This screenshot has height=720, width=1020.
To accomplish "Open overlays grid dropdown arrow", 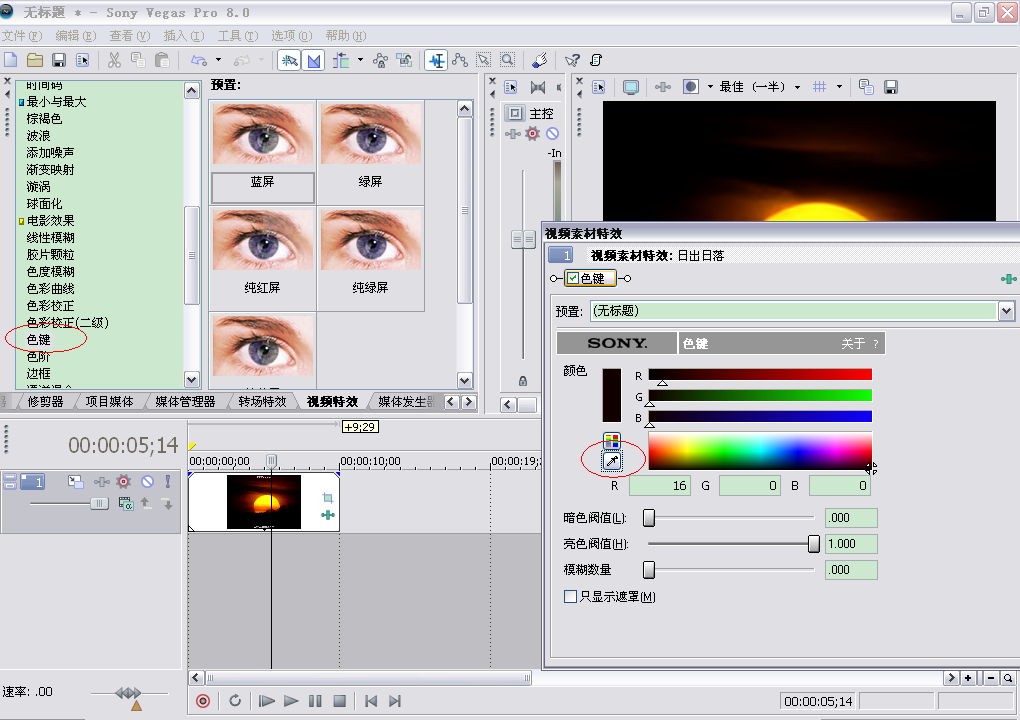I will tap(839, 87).
